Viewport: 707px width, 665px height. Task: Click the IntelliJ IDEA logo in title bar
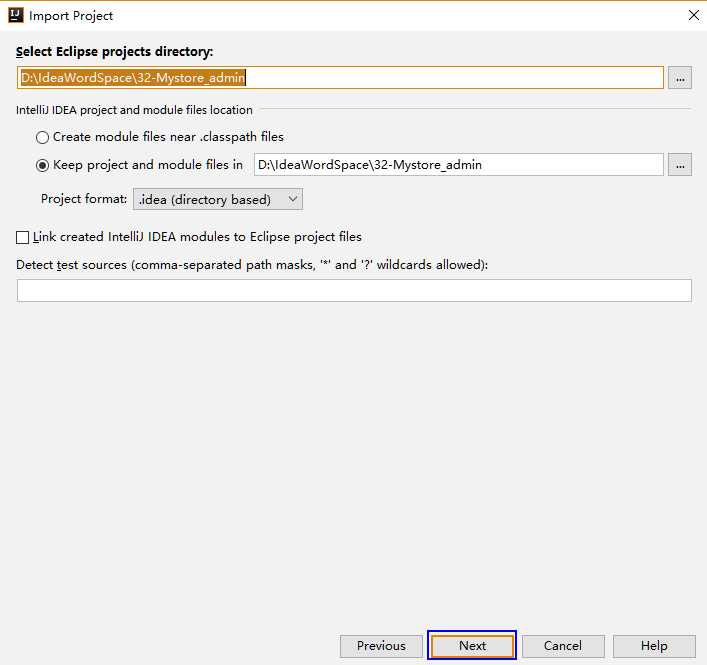(x=16, y=15)
